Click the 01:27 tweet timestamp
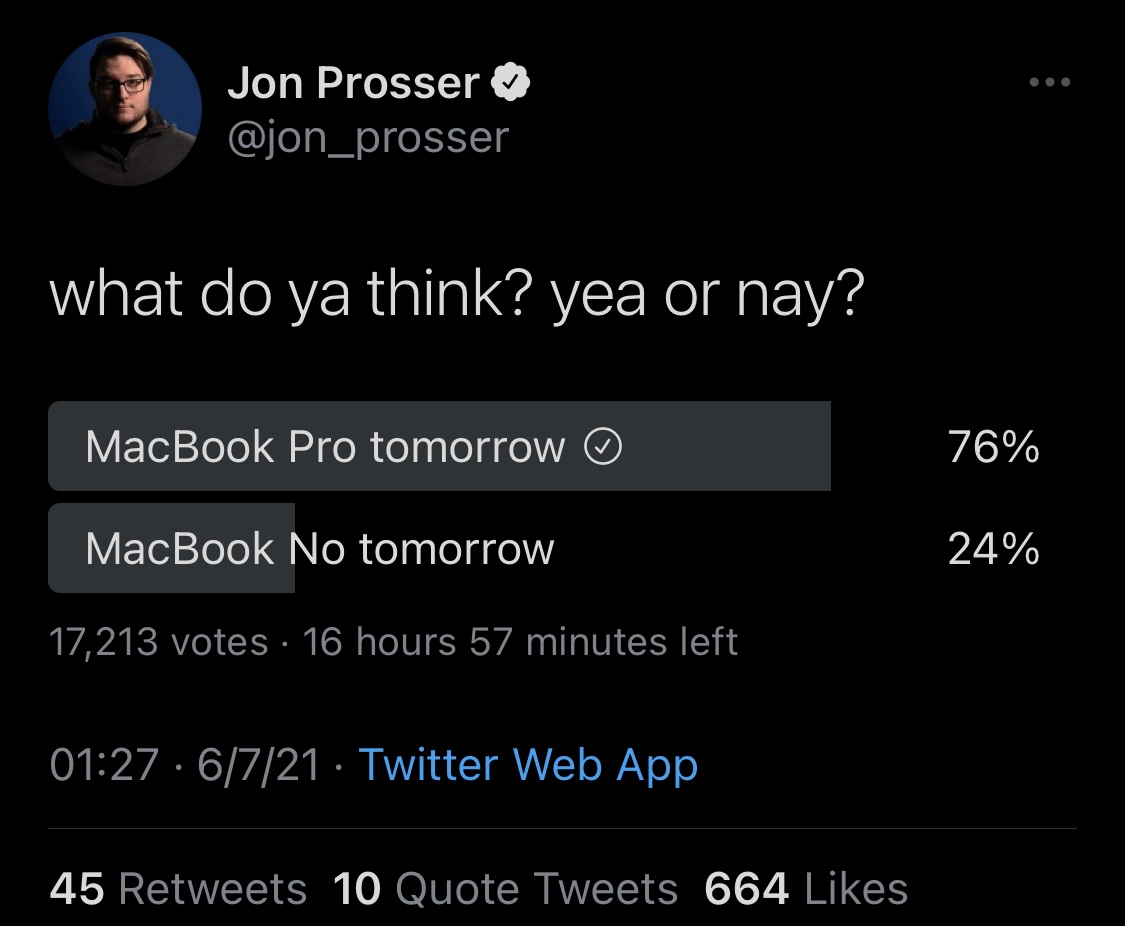 click(x=104, y=766)
